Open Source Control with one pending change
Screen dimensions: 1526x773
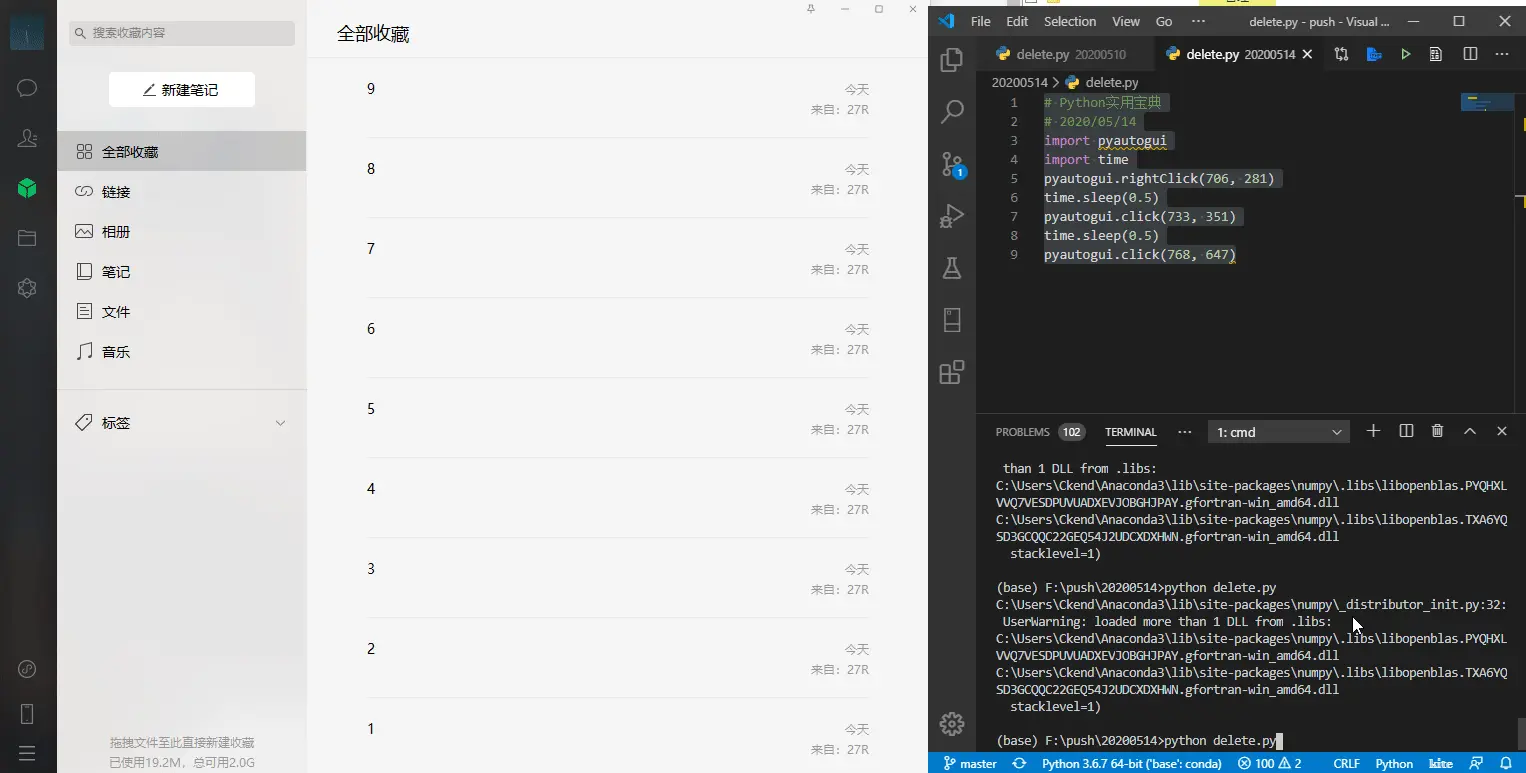952,164
